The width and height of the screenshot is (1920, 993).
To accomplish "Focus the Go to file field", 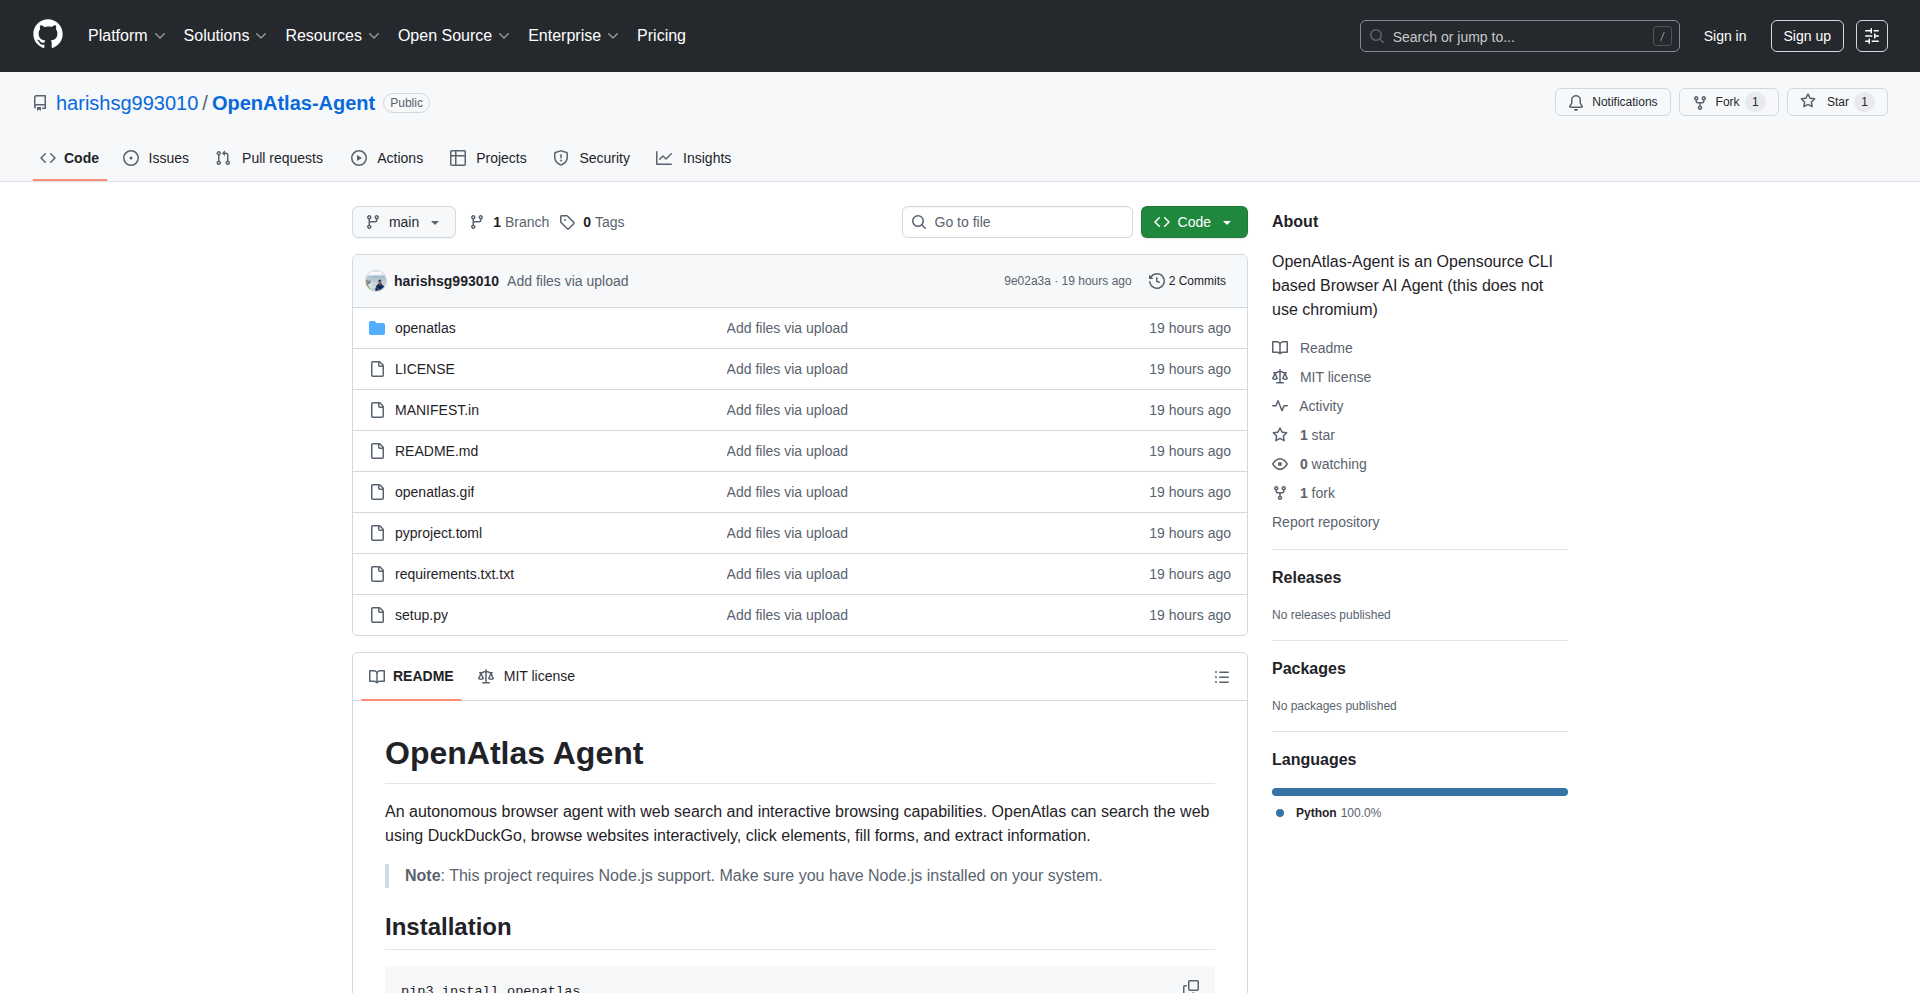I will pos(1017,222).
